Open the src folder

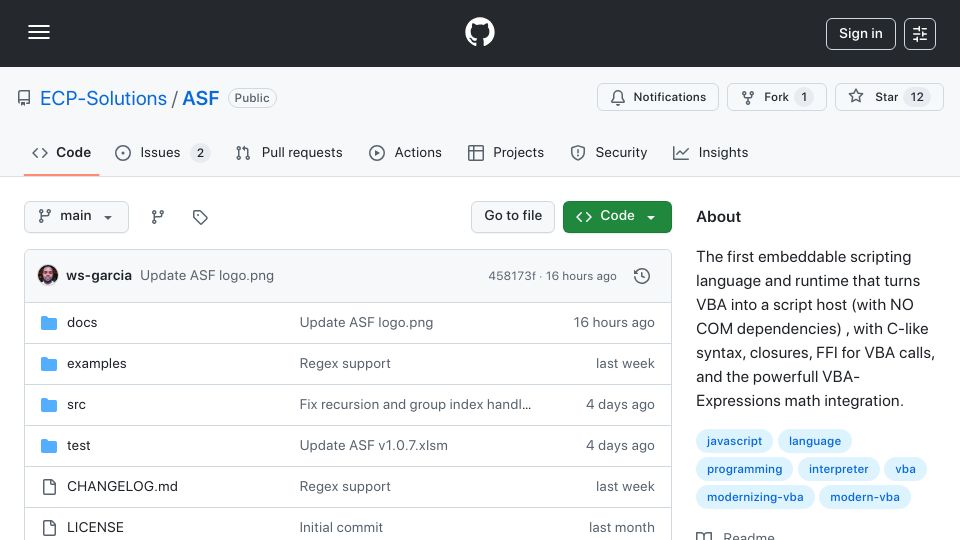click(x=77, y=405)
